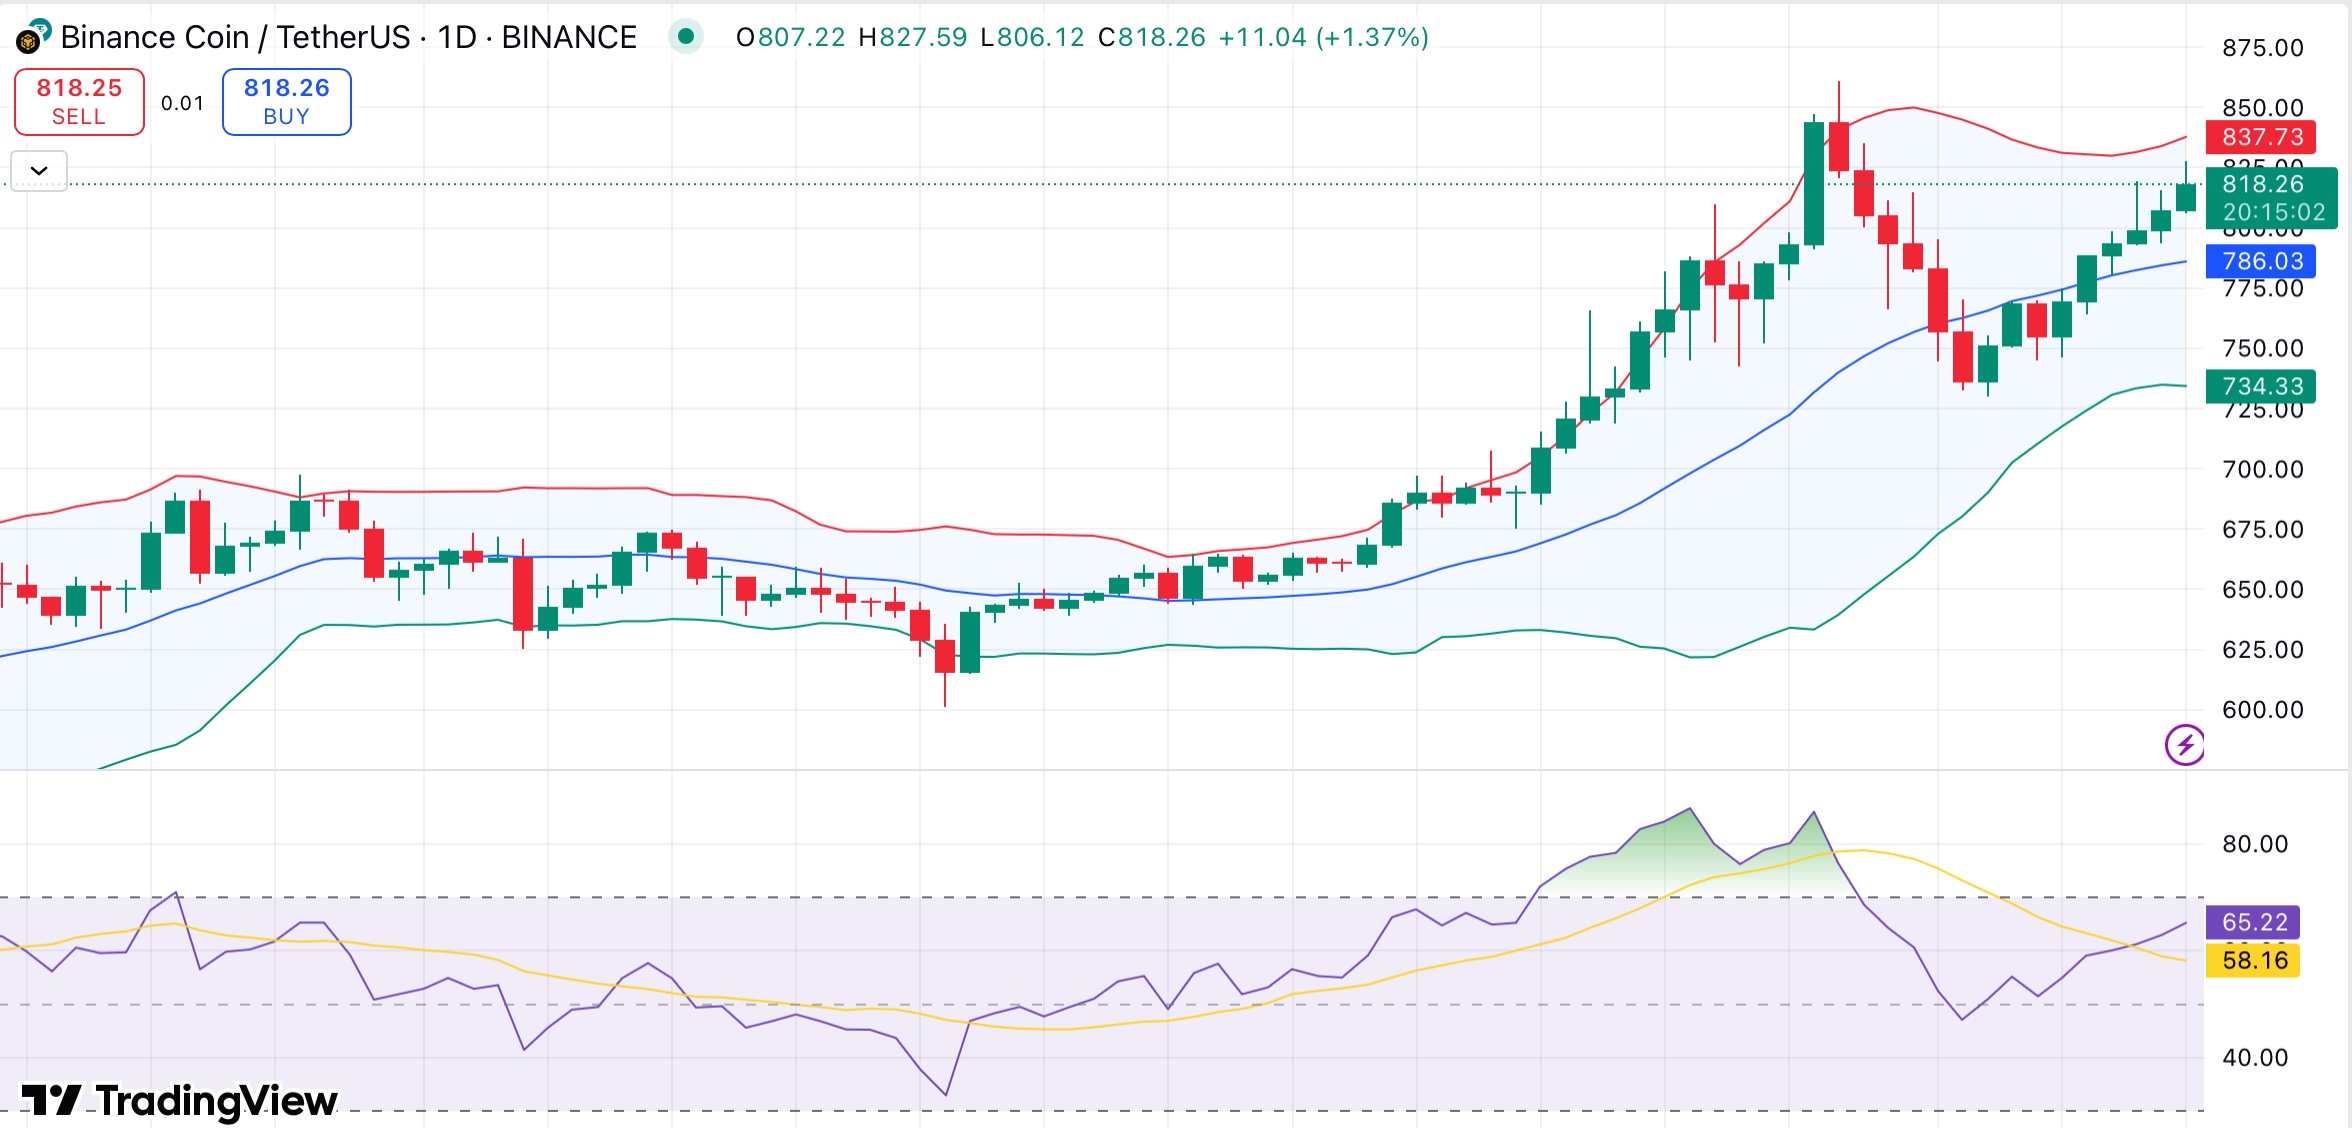Click the SELL button showing 818.25

click(79, 100)
